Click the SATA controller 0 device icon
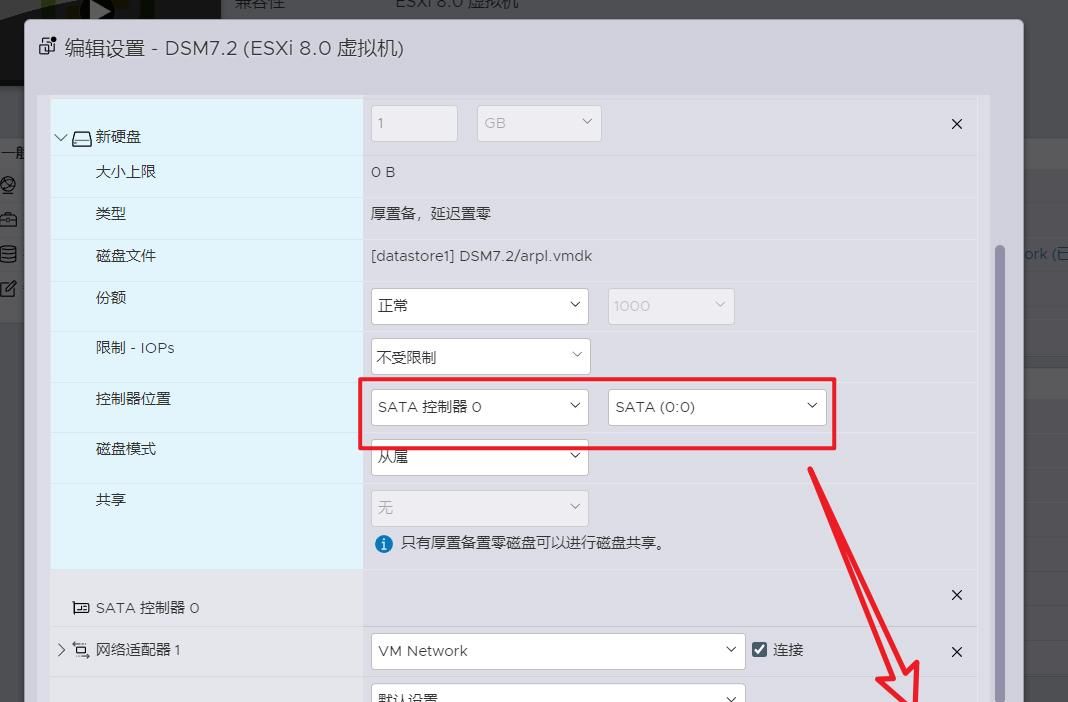Viewport: 1068px width, 702px height. coord(81,608)
